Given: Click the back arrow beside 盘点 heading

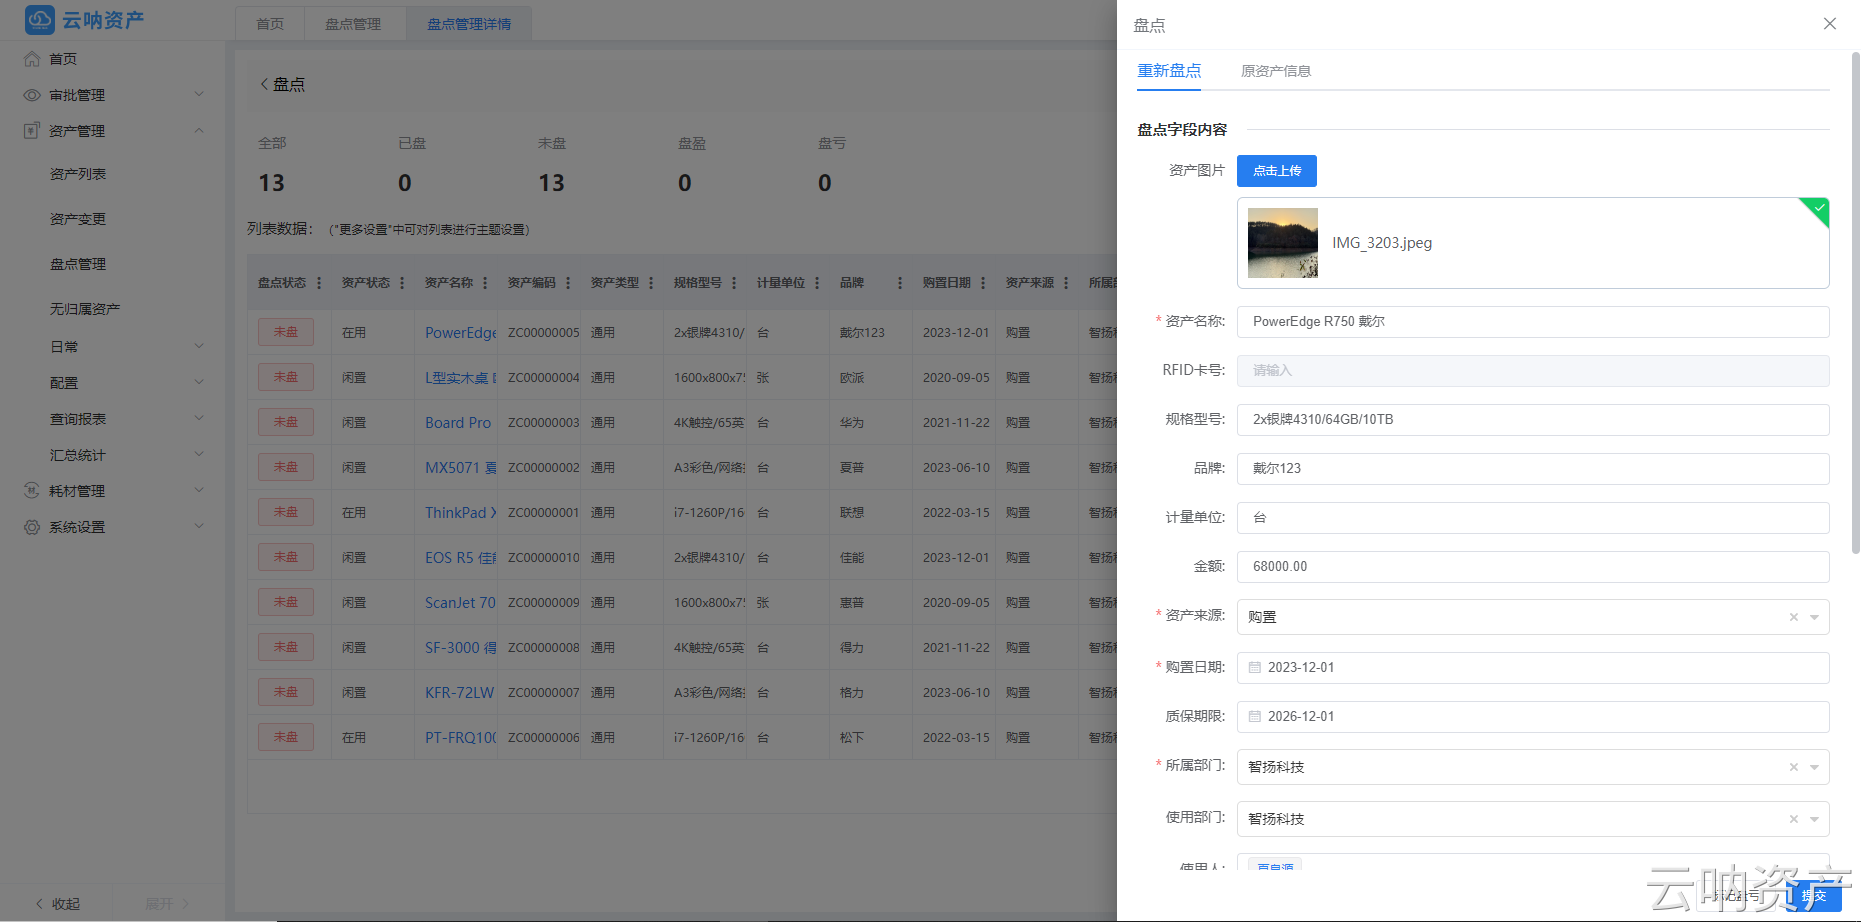Looking at the screenshot, I should tap(264, 85).
